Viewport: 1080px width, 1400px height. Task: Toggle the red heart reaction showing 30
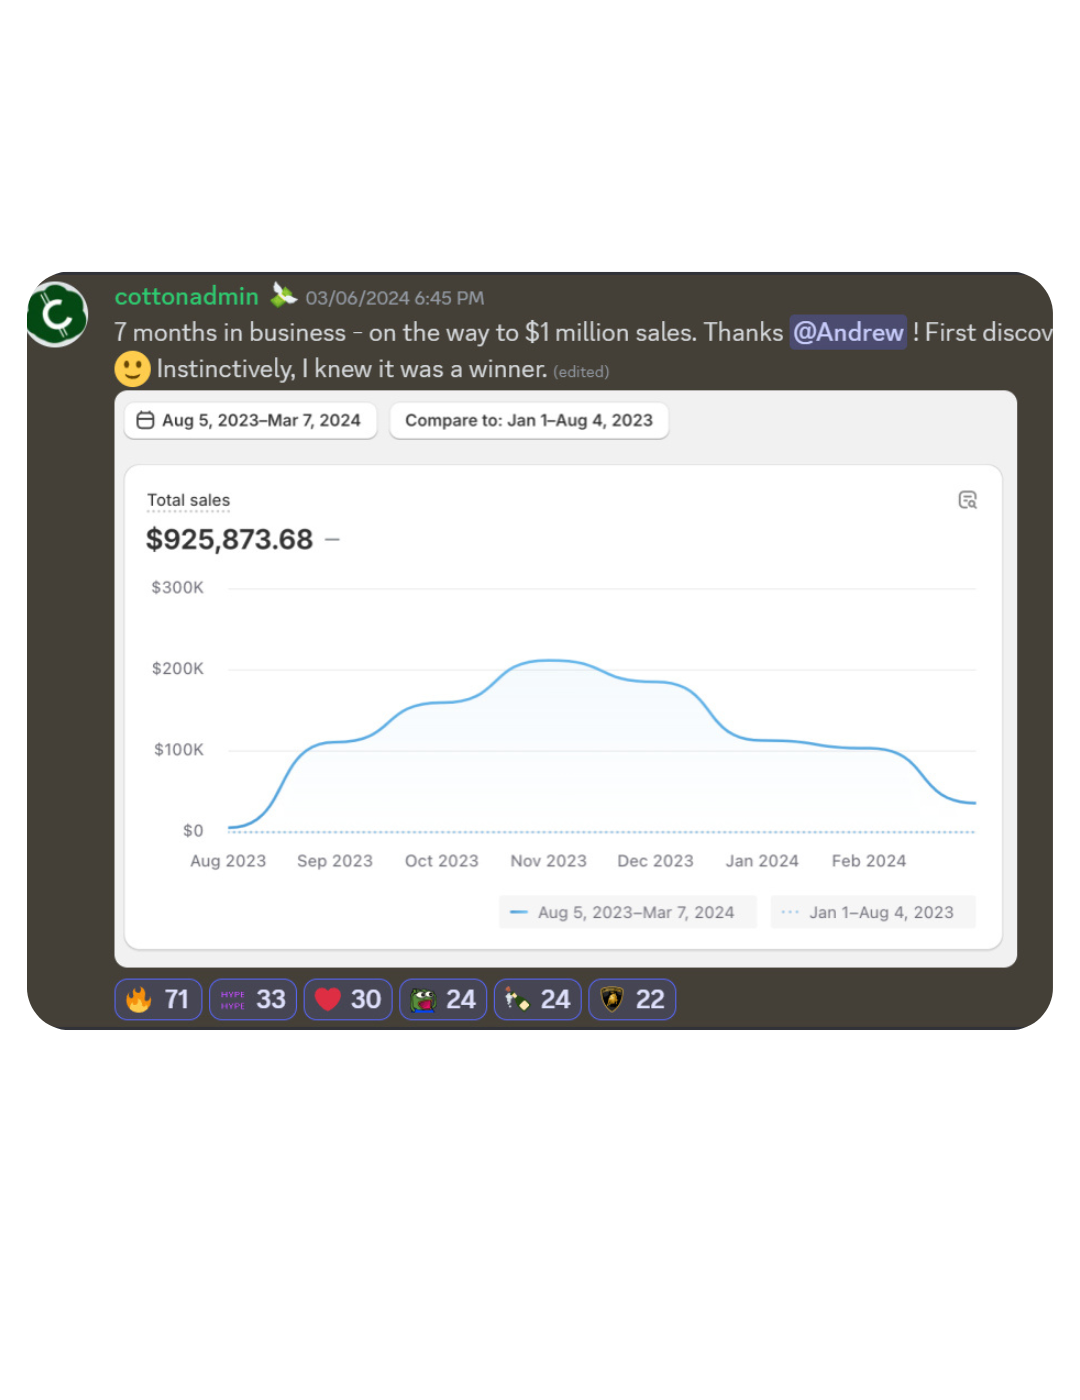(348, 999)
